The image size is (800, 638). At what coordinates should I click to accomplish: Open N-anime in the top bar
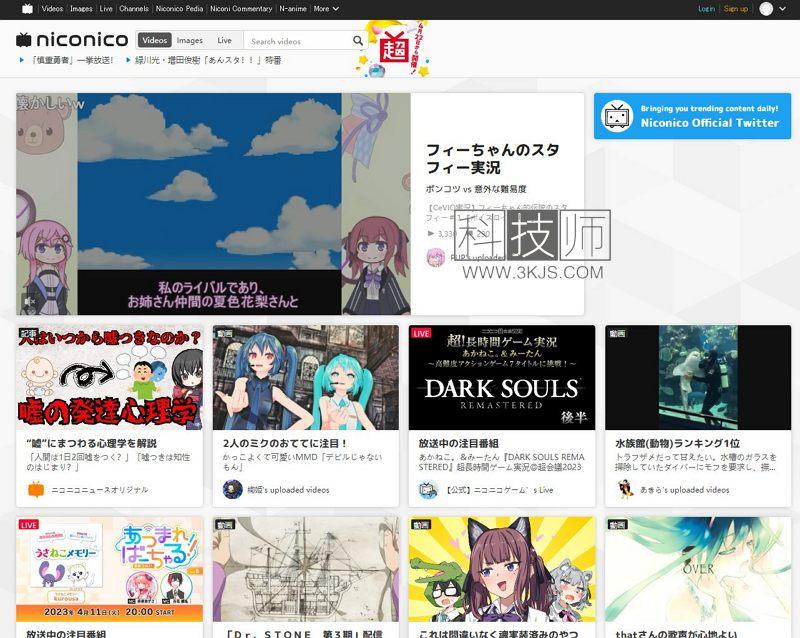point(293,9)
